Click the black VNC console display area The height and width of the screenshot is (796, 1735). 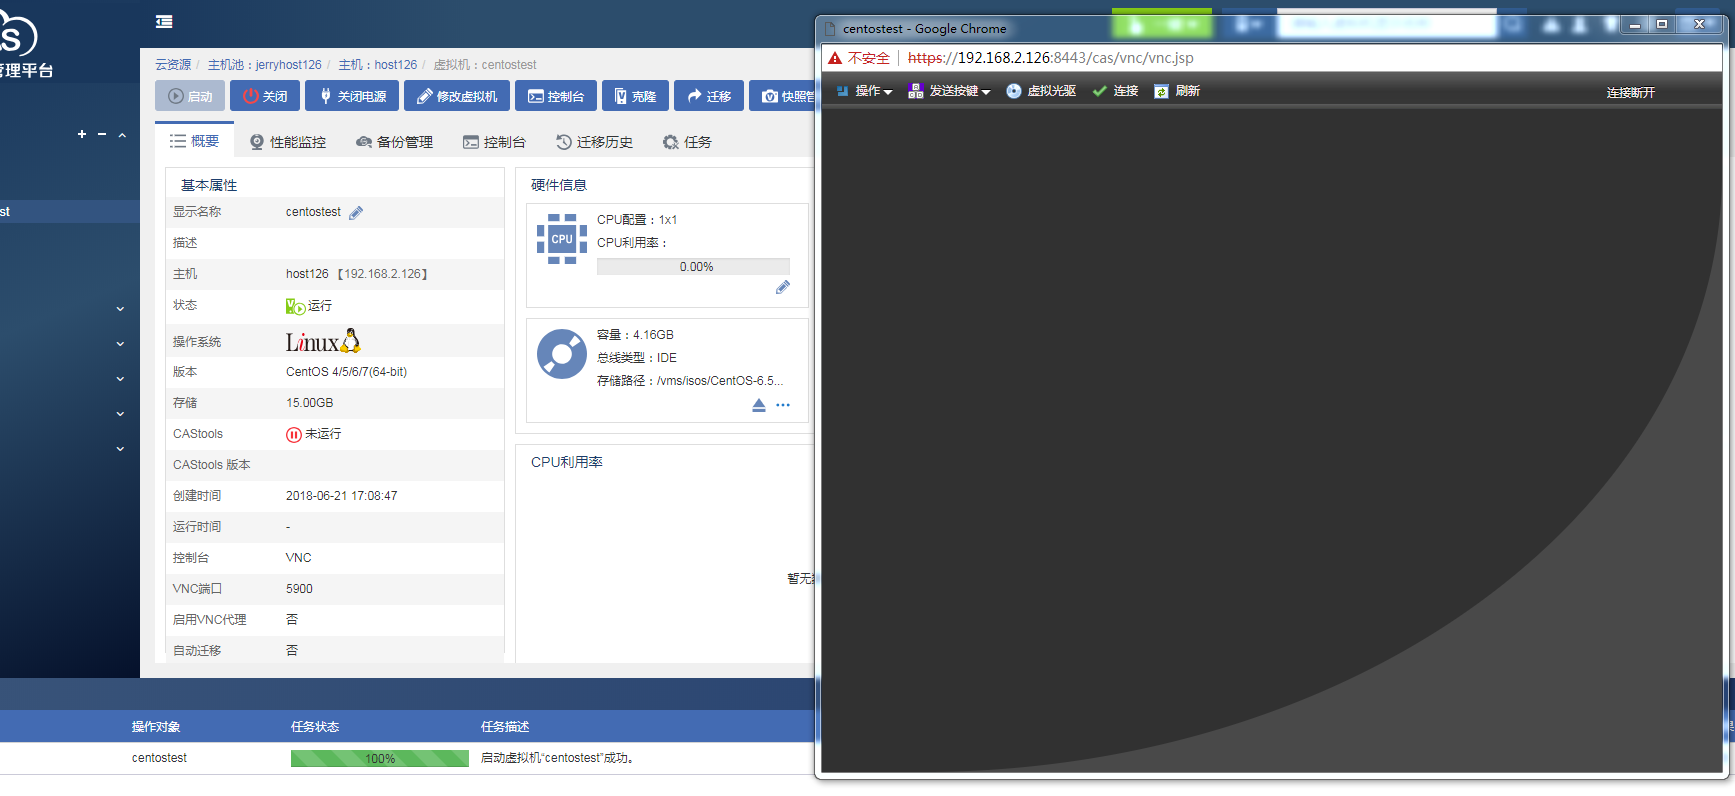point(1271,440)
